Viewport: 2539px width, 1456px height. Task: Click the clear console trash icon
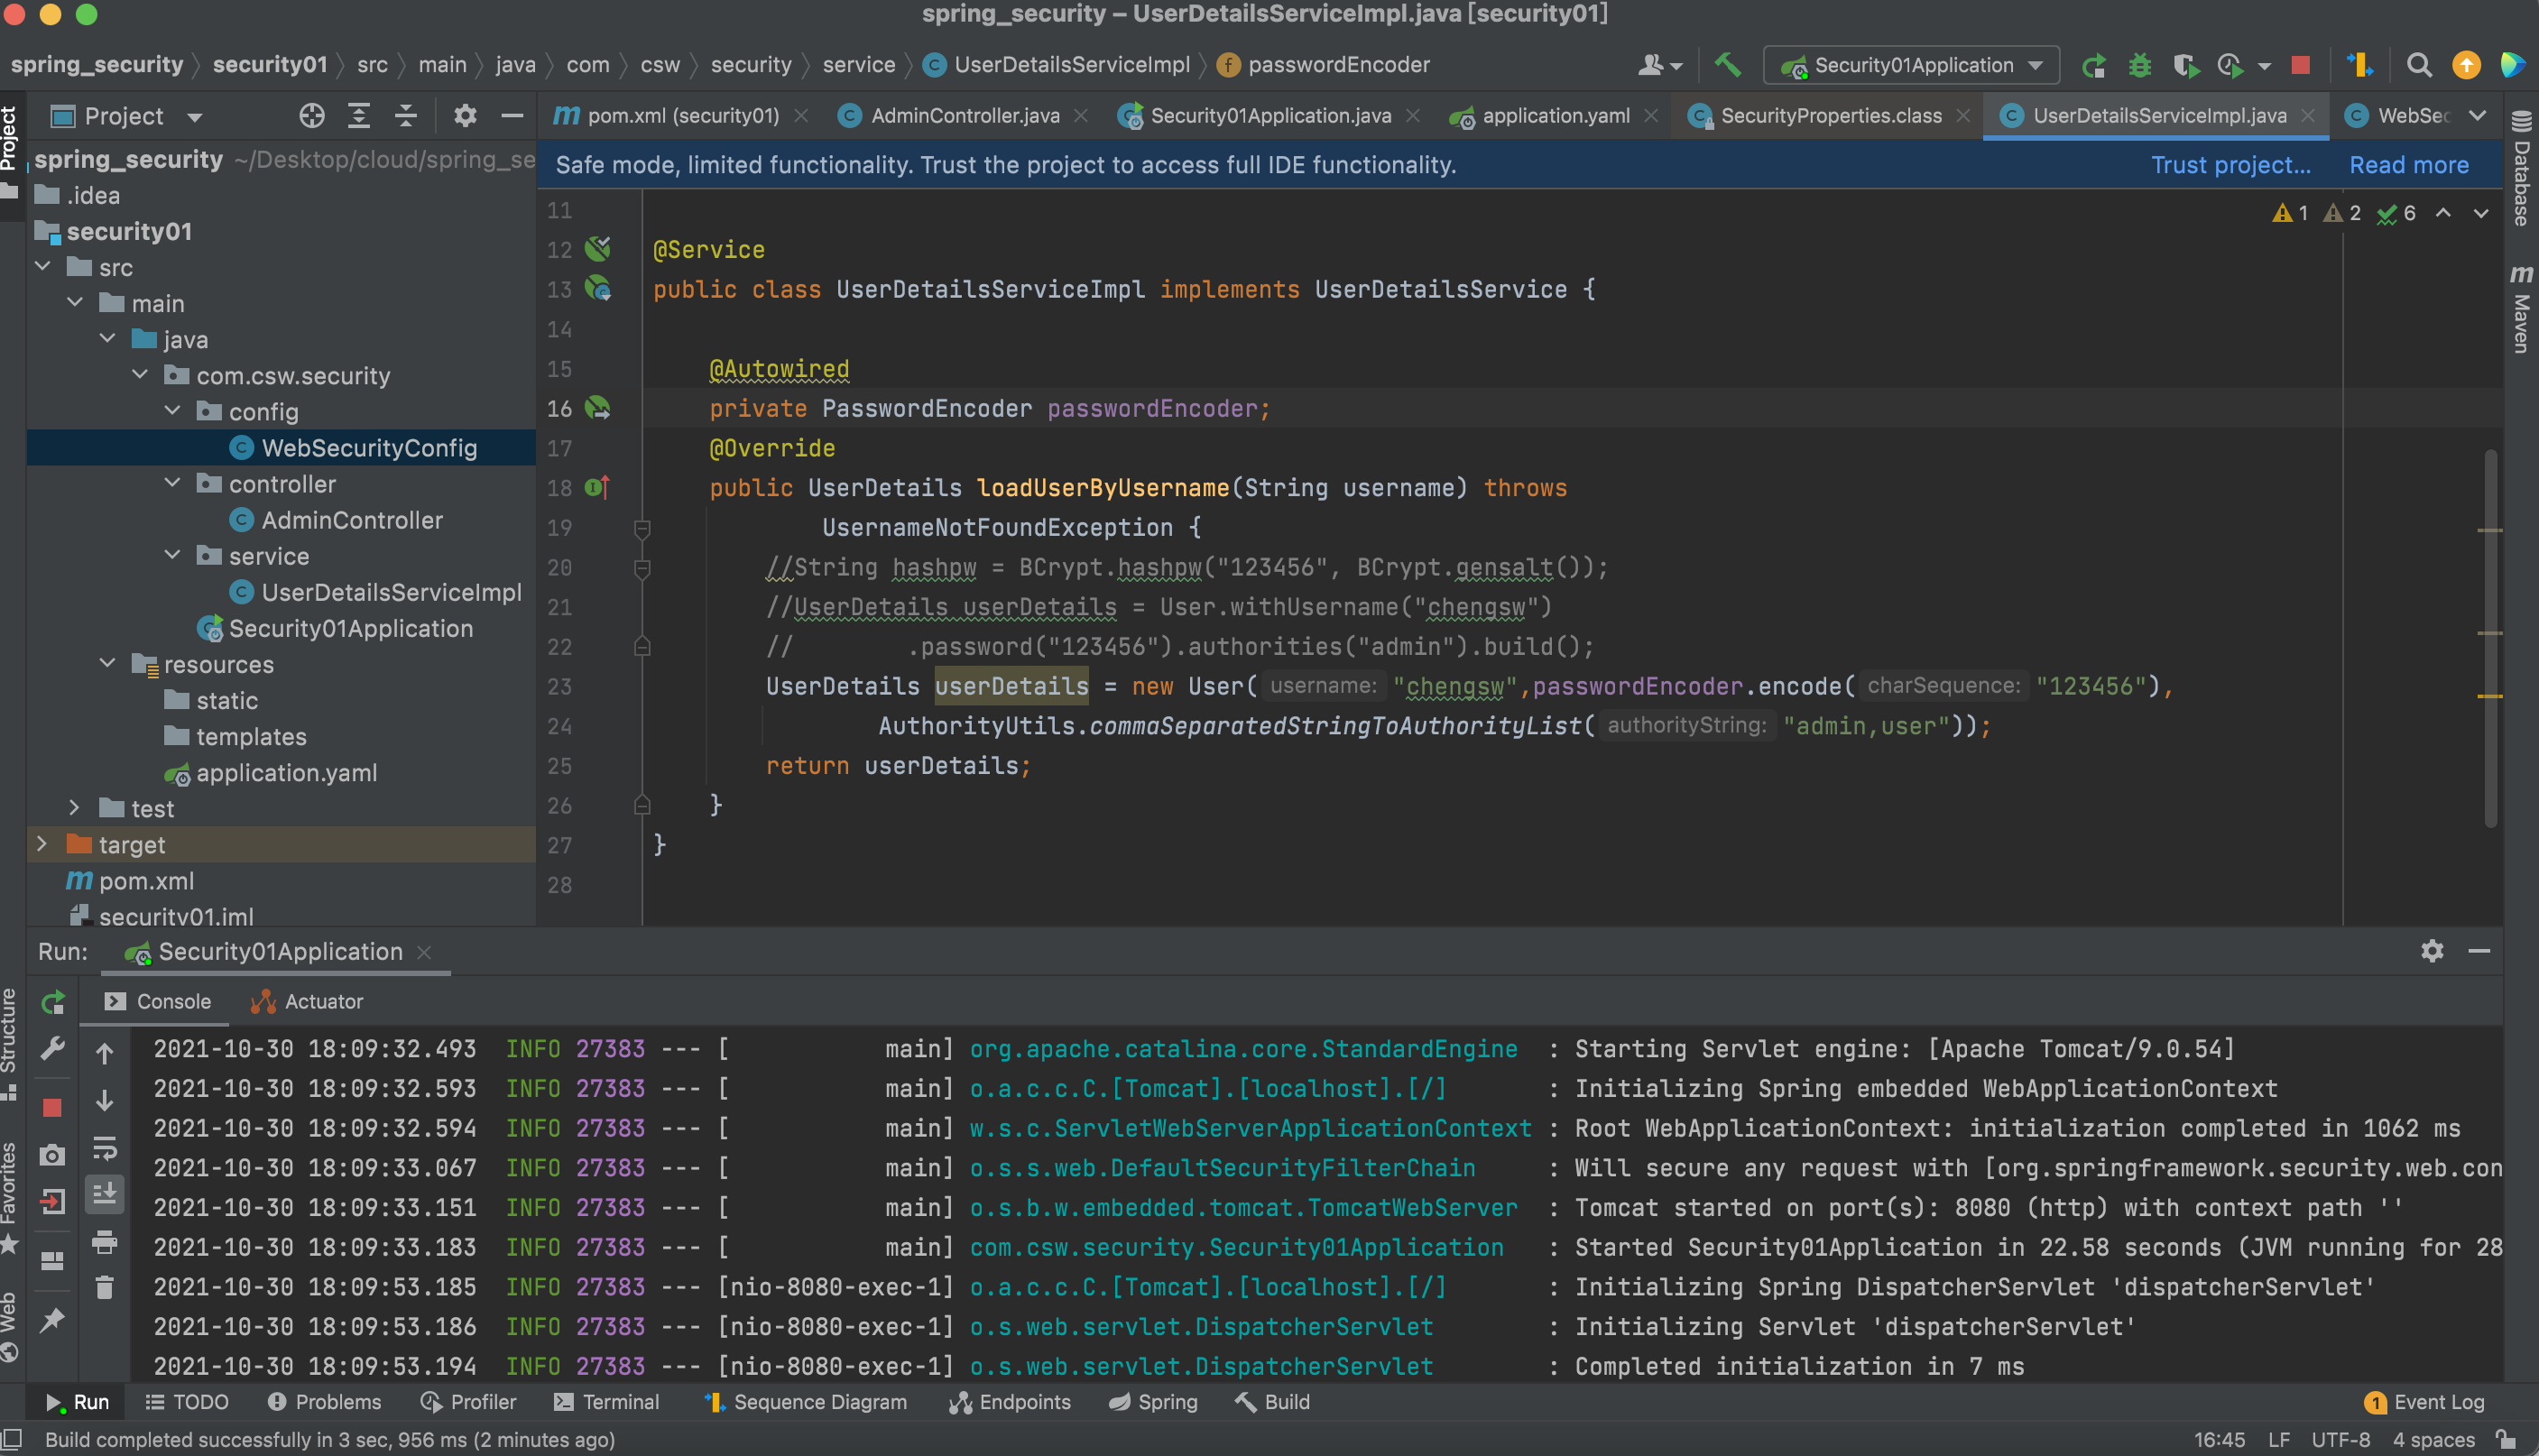click(x=104, y=1287)
